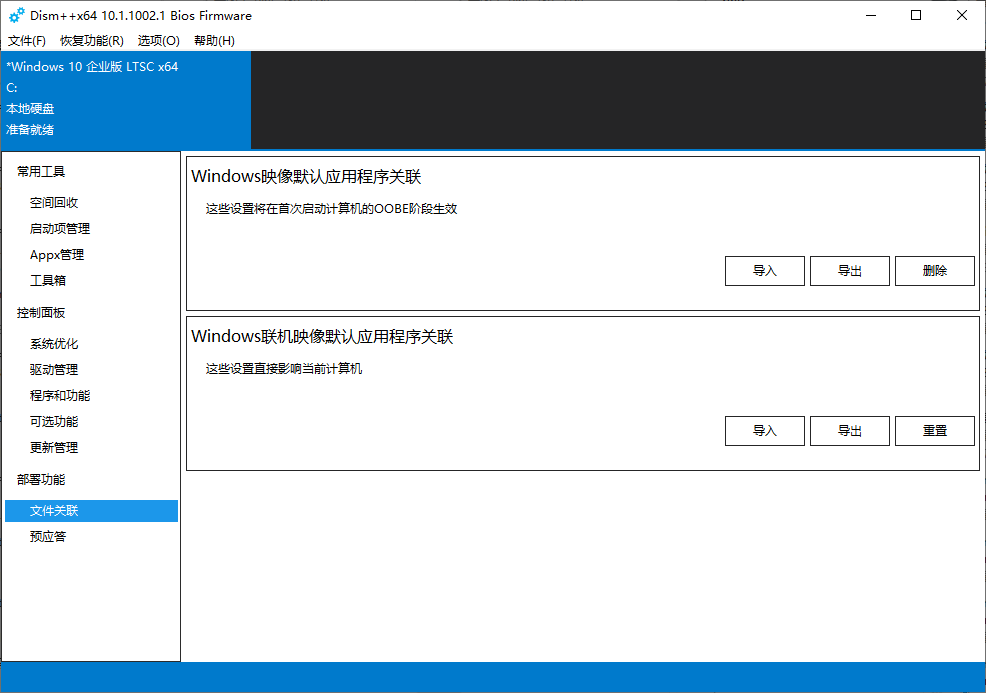986x693 pixels.
Task: Select Appx管理 in sidebar
Action: coord(57,255)
